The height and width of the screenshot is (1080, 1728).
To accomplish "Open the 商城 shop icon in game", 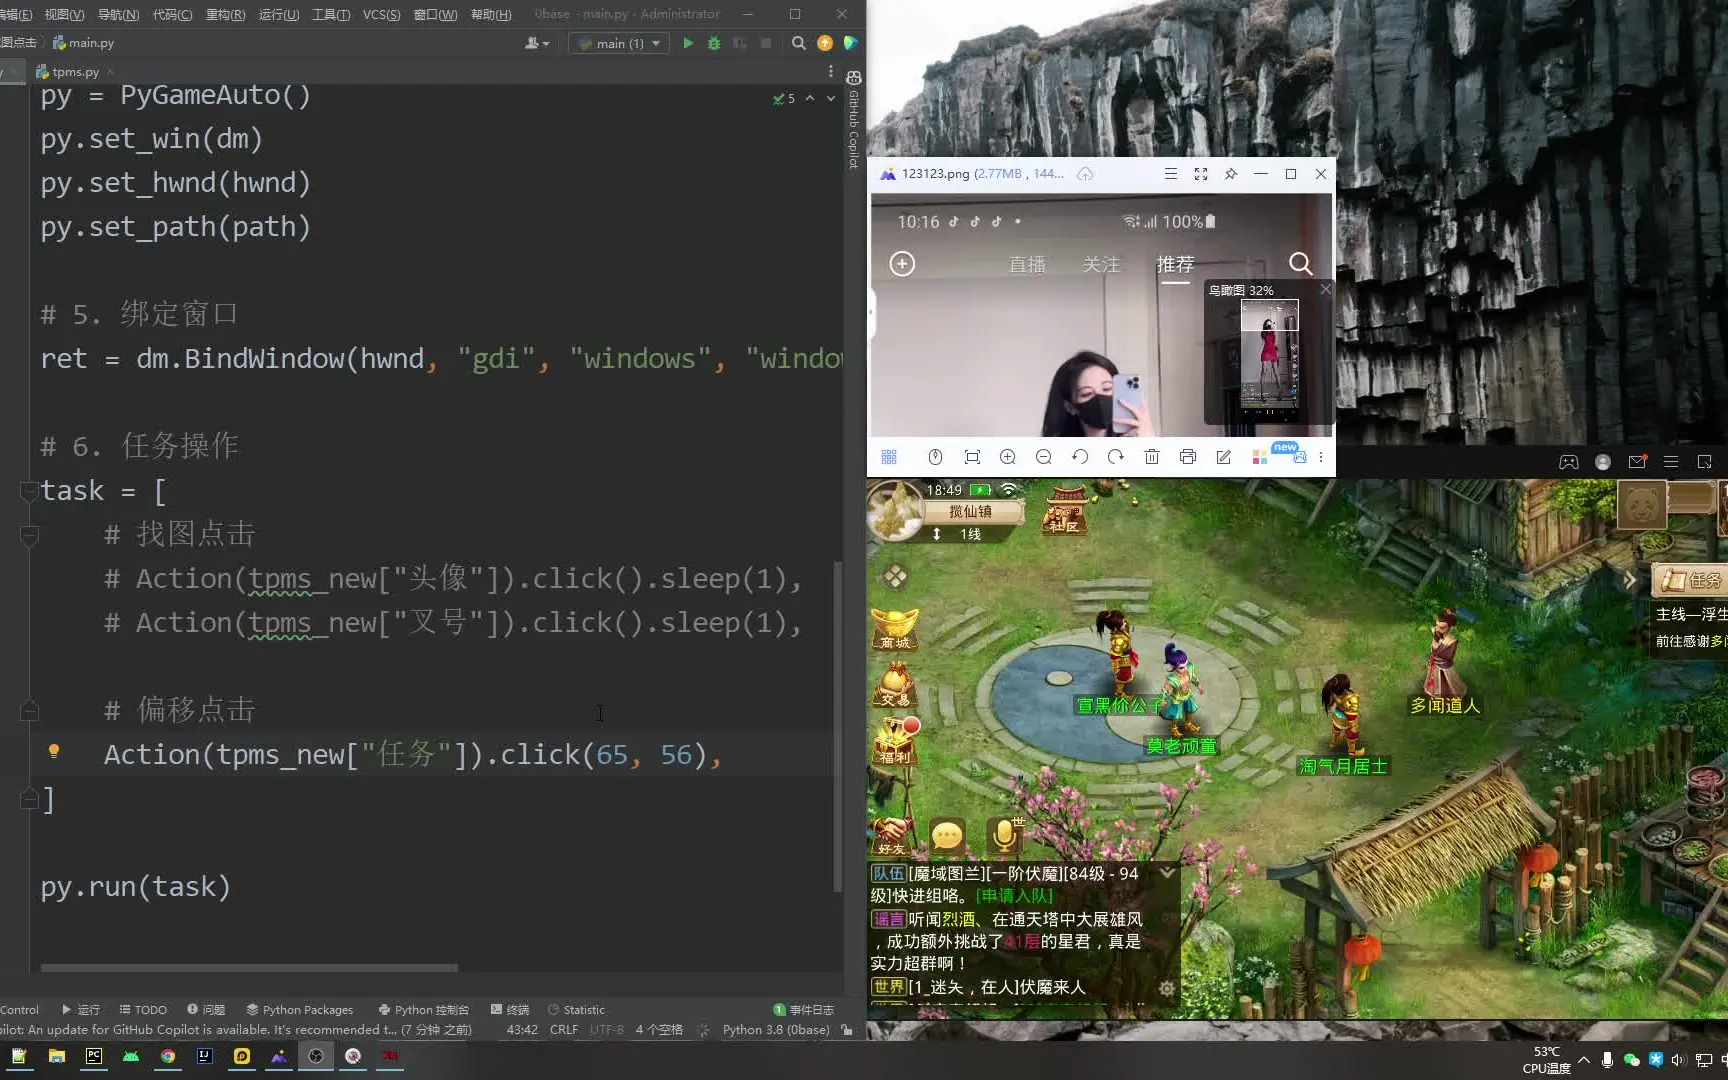I will pyautogui.click(x=895, y=629).
